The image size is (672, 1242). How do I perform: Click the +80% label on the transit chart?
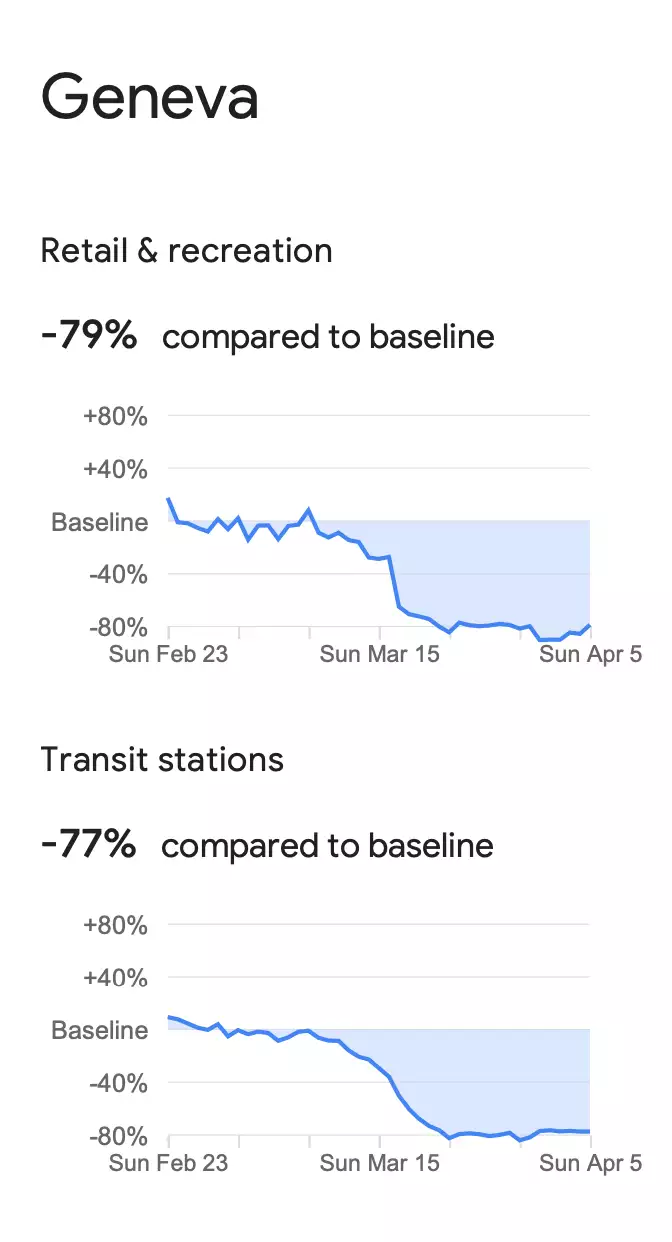tap(115, 925)
